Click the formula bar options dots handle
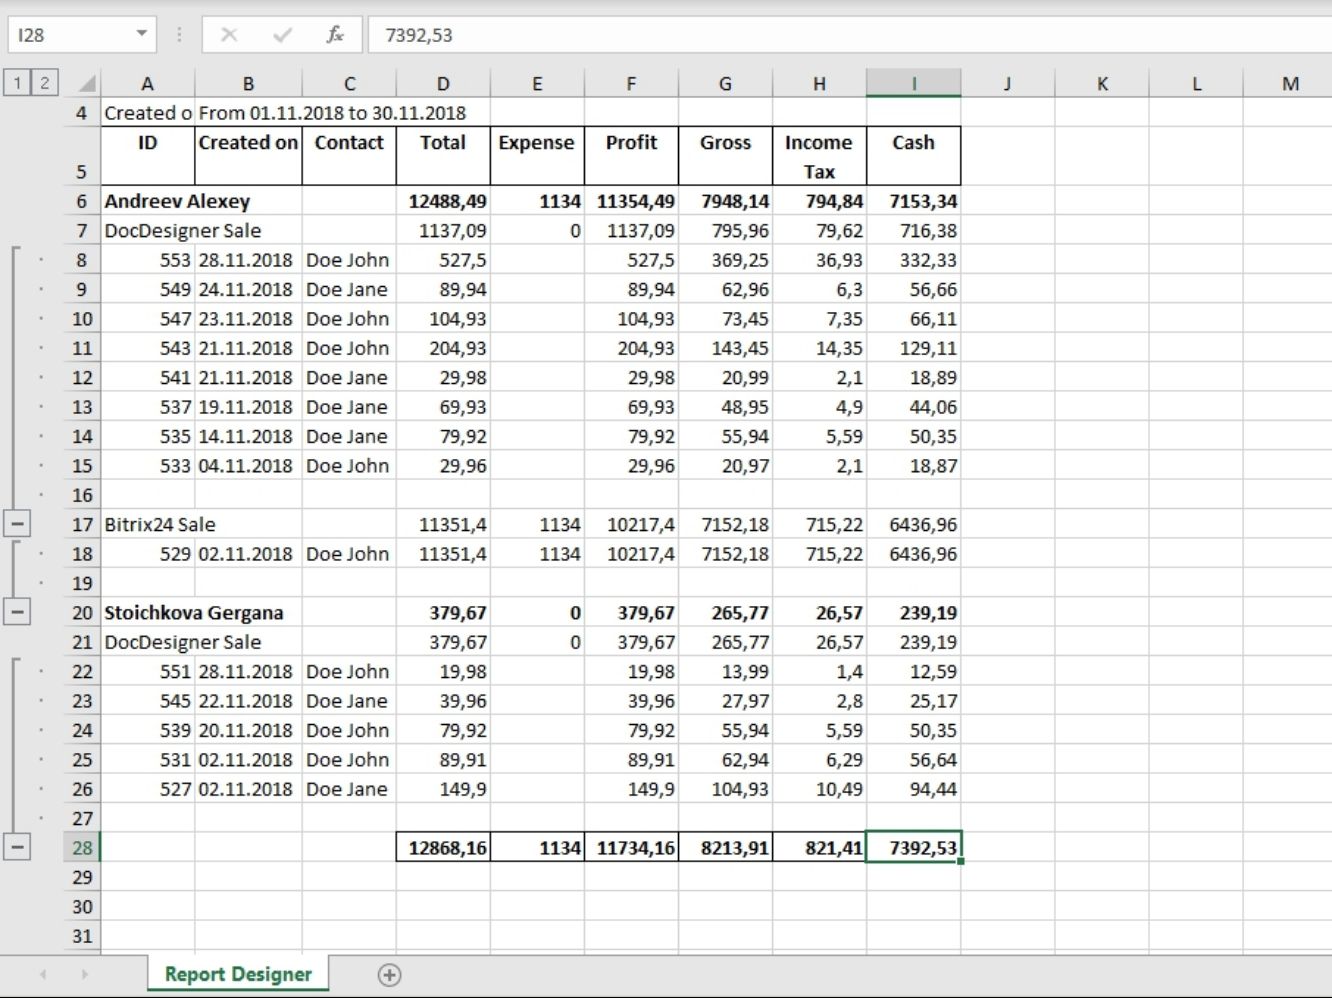The height and width of the screenshot is (998, 1332). coord(179,35)
